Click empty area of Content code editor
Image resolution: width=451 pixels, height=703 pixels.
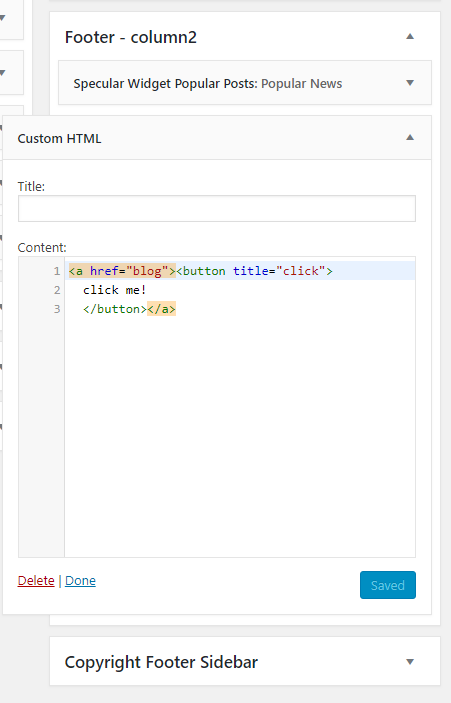click(x=240, y=430)
